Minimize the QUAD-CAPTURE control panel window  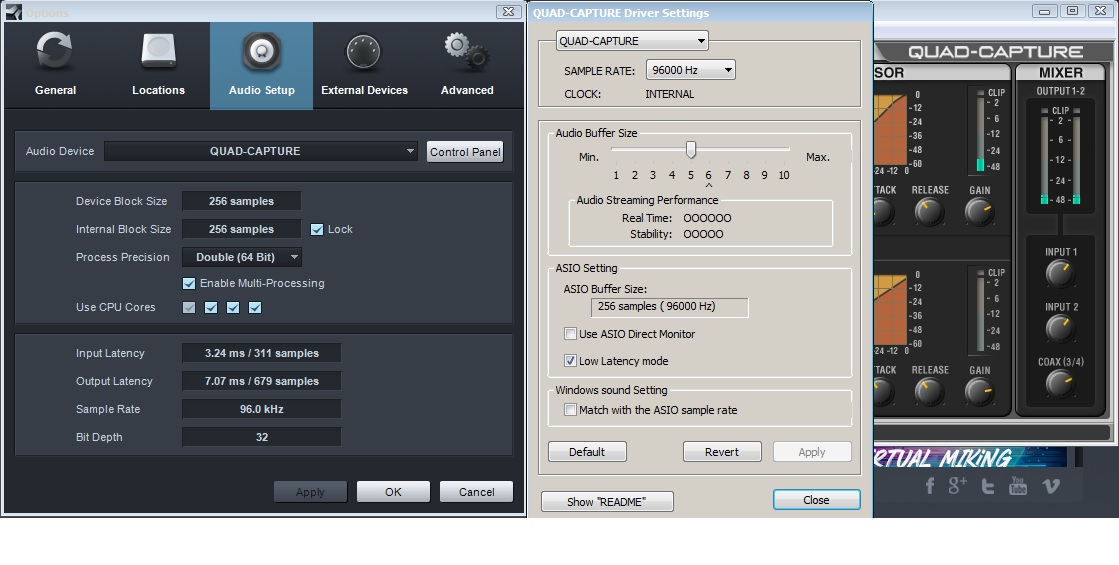coord(1045,11)
